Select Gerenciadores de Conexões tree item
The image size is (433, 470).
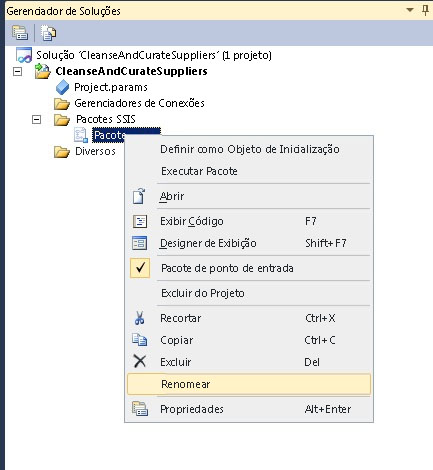pyautogui.click(x=139, y=103)
